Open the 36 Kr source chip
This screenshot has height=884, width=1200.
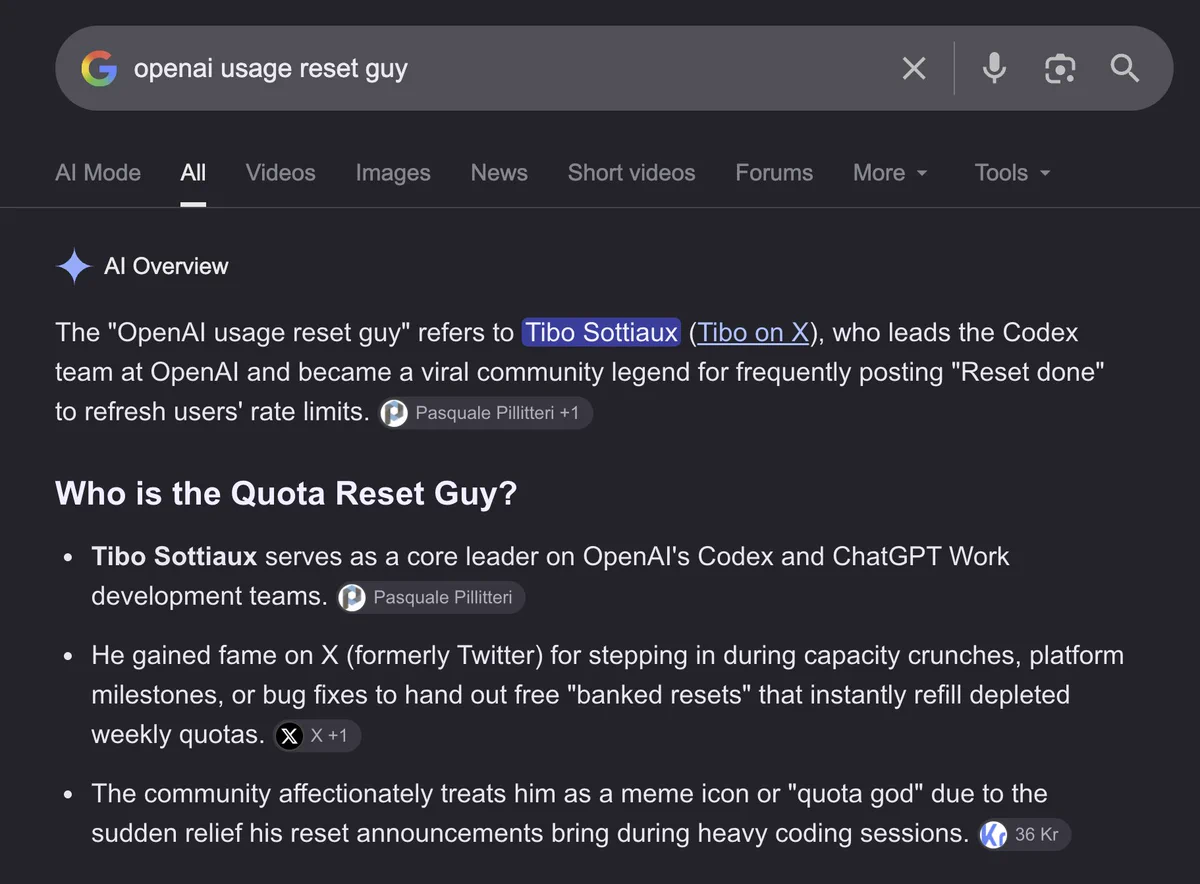pyautogui.click(x=1025, y=834)
